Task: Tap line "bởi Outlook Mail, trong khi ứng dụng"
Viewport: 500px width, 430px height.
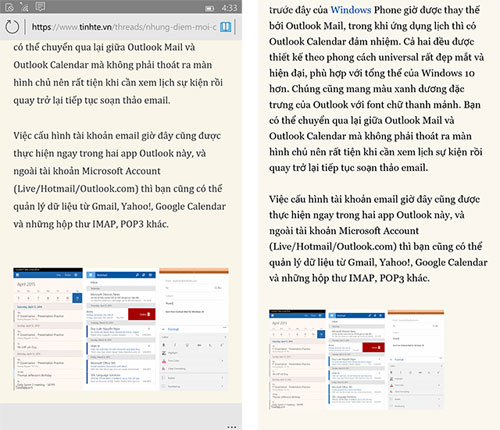Action: pyautogui.click(x=372, y=26)
